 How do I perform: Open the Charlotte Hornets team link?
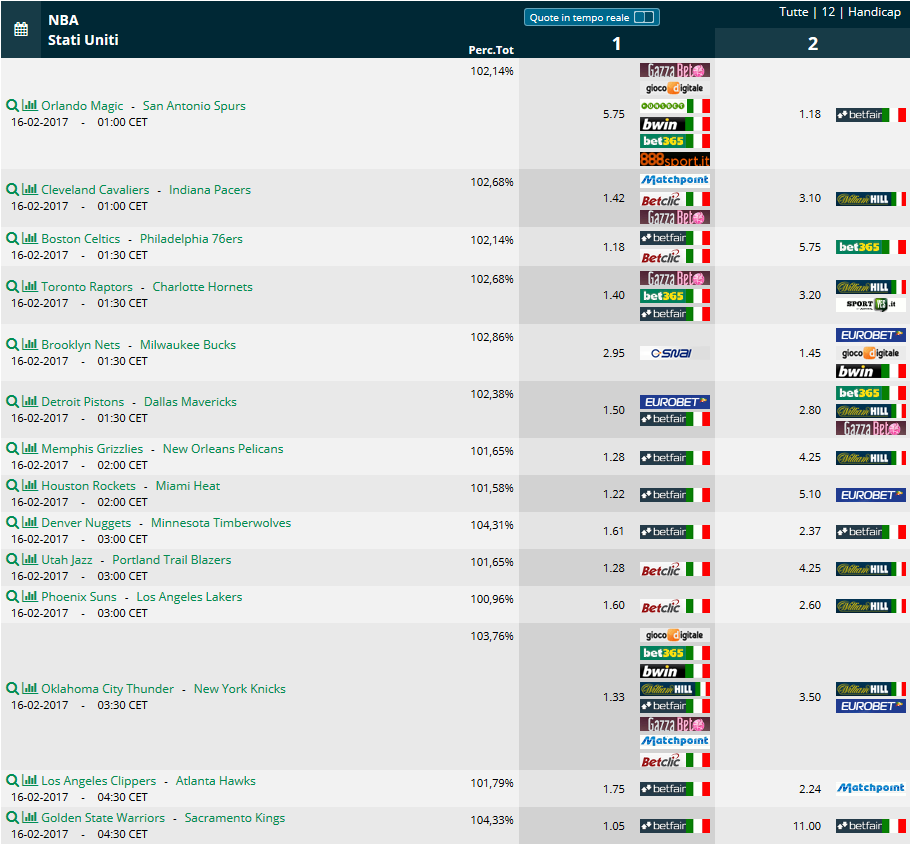pos(203,287)
